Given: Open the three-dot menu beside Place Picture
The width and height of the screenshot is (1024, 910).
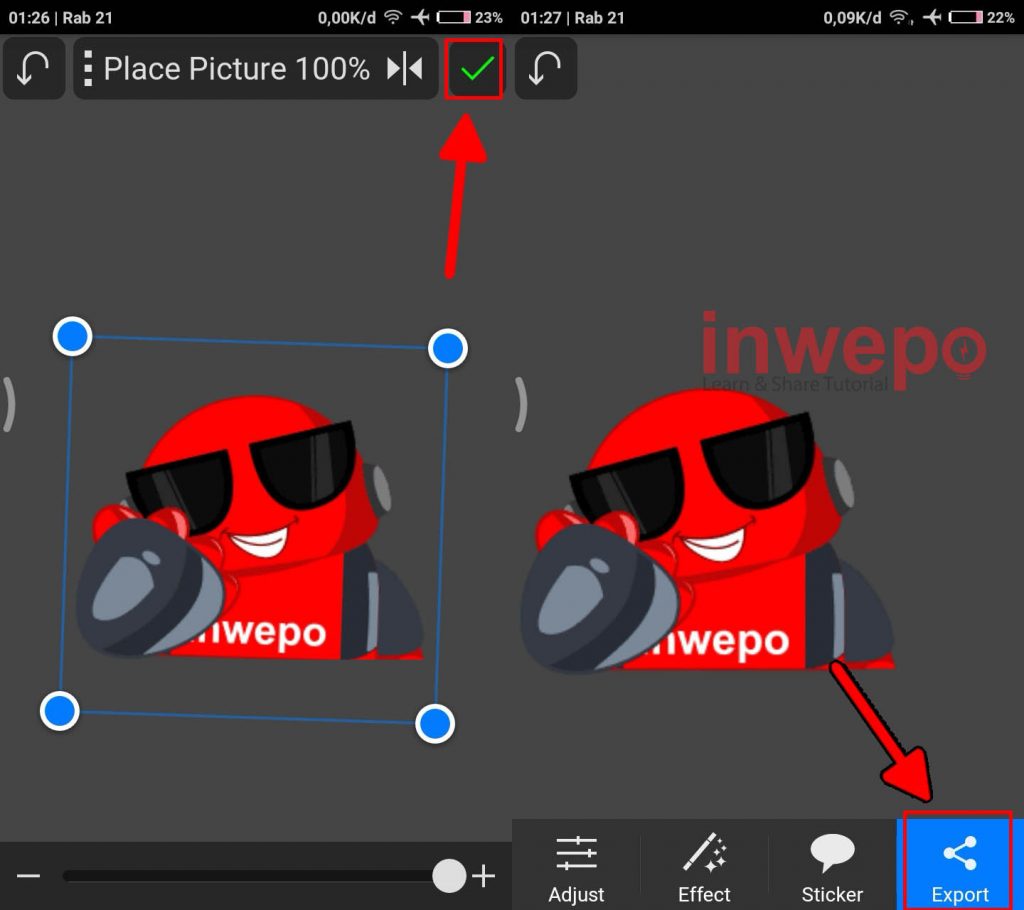Looking at the screenshot, I should point(88,69).
